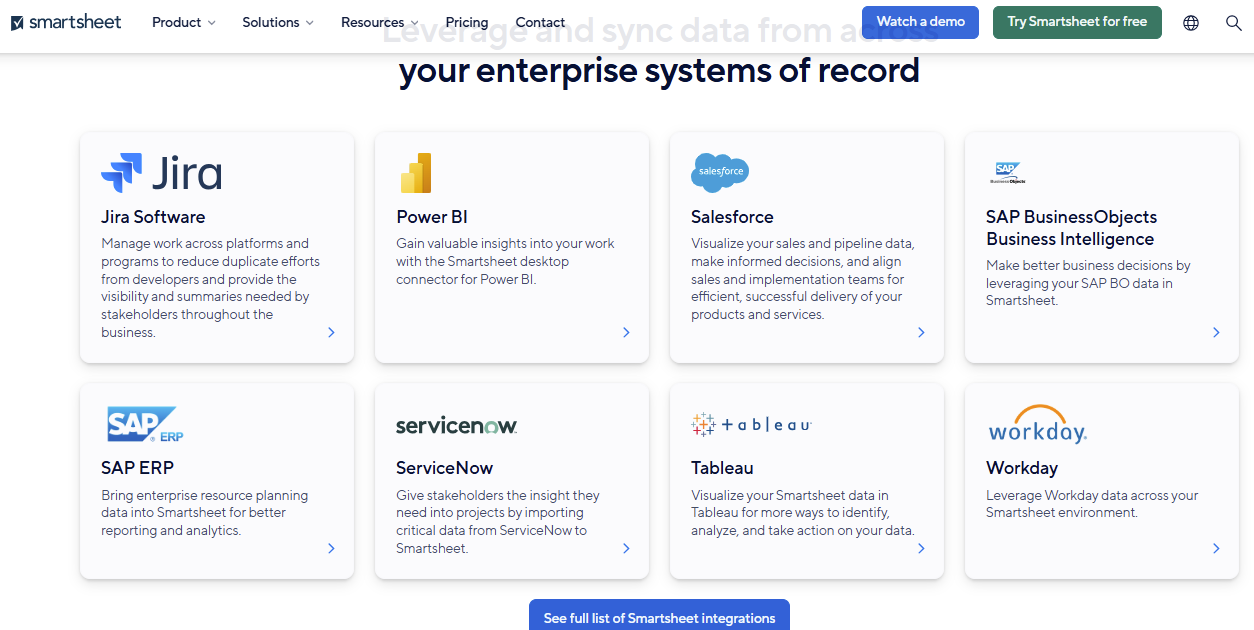Follow the arrow on Workday card
This screenshot has height=630, width=1254.
click(x=1217, y=548)
